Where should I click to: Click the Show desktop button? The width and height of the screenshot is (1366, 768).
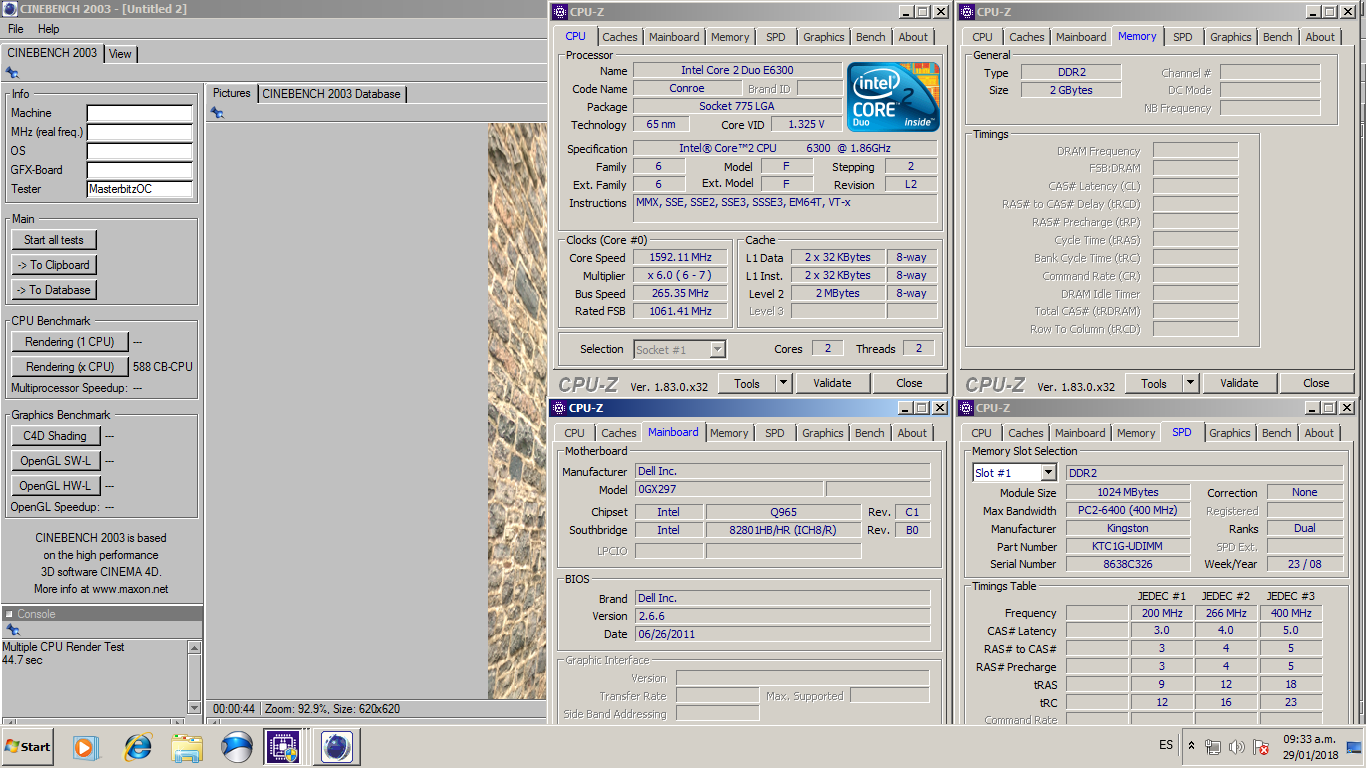pos(1354,746)
